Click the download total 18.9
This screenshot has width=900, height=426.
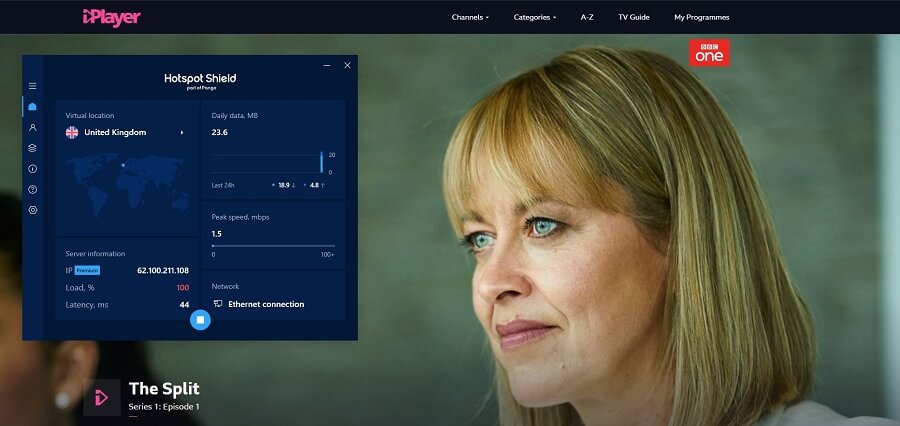point(284,185)
